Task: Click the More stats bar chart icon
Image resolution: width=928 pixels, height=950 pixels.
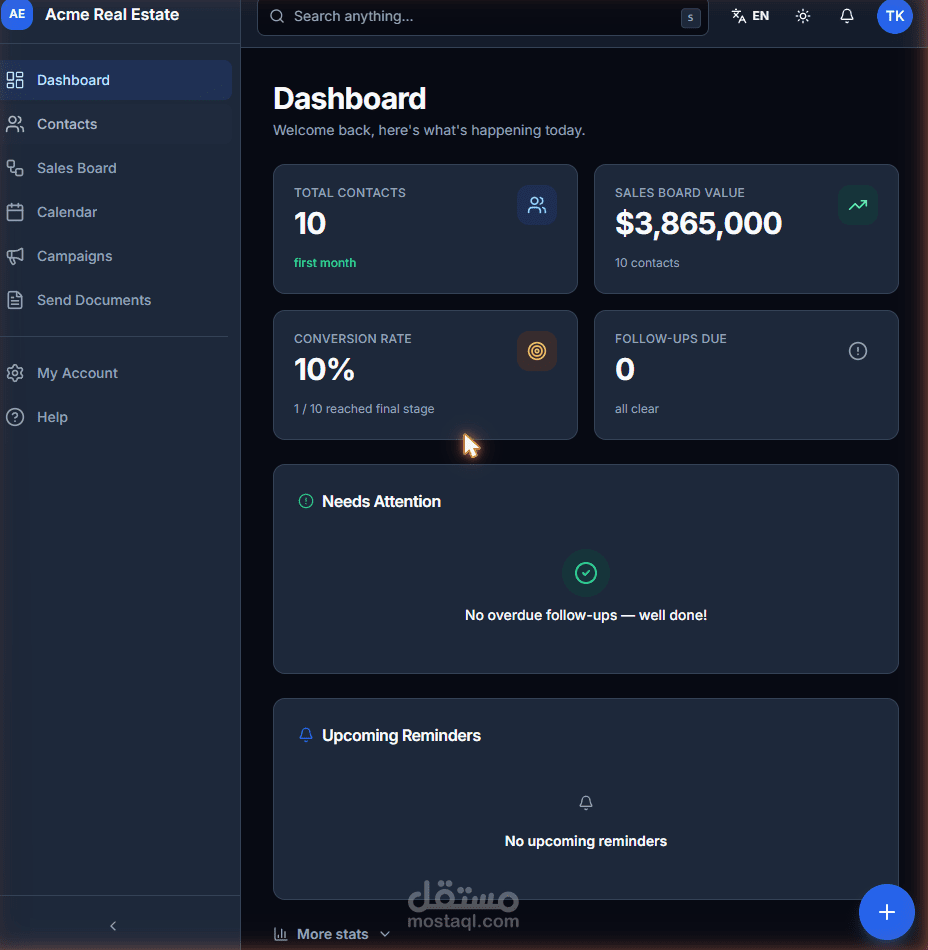Action: (x=280, y=934)
